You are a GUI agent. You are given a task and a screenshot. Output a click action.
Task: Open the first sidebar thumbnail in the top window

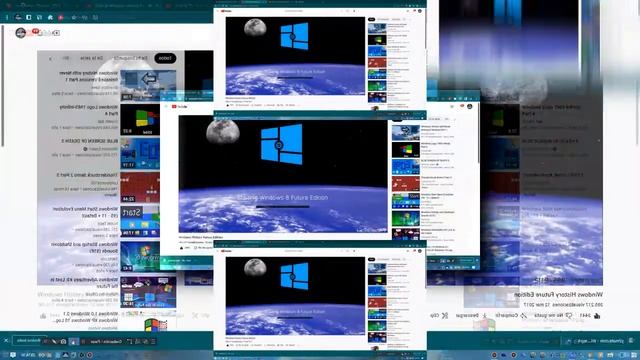(x=377, y=28)
